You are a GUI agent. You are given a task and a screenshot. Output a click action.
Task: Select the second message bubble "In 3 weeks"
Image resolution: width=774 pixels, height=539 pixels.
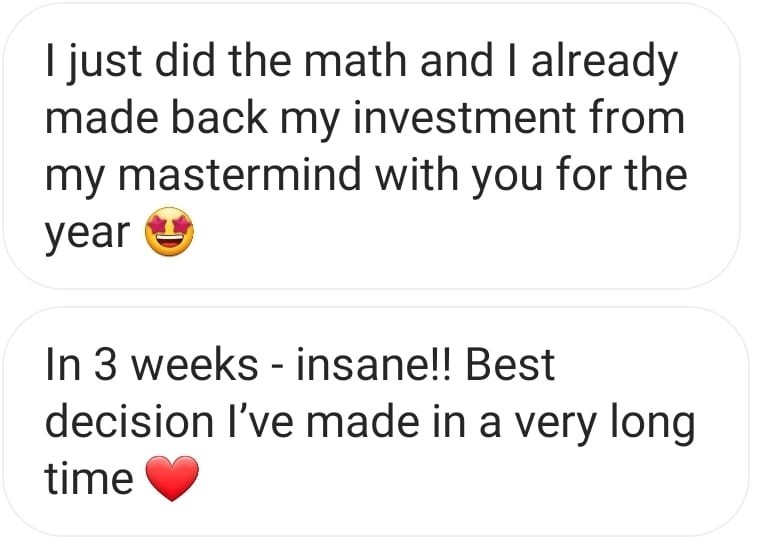point(376,422)
